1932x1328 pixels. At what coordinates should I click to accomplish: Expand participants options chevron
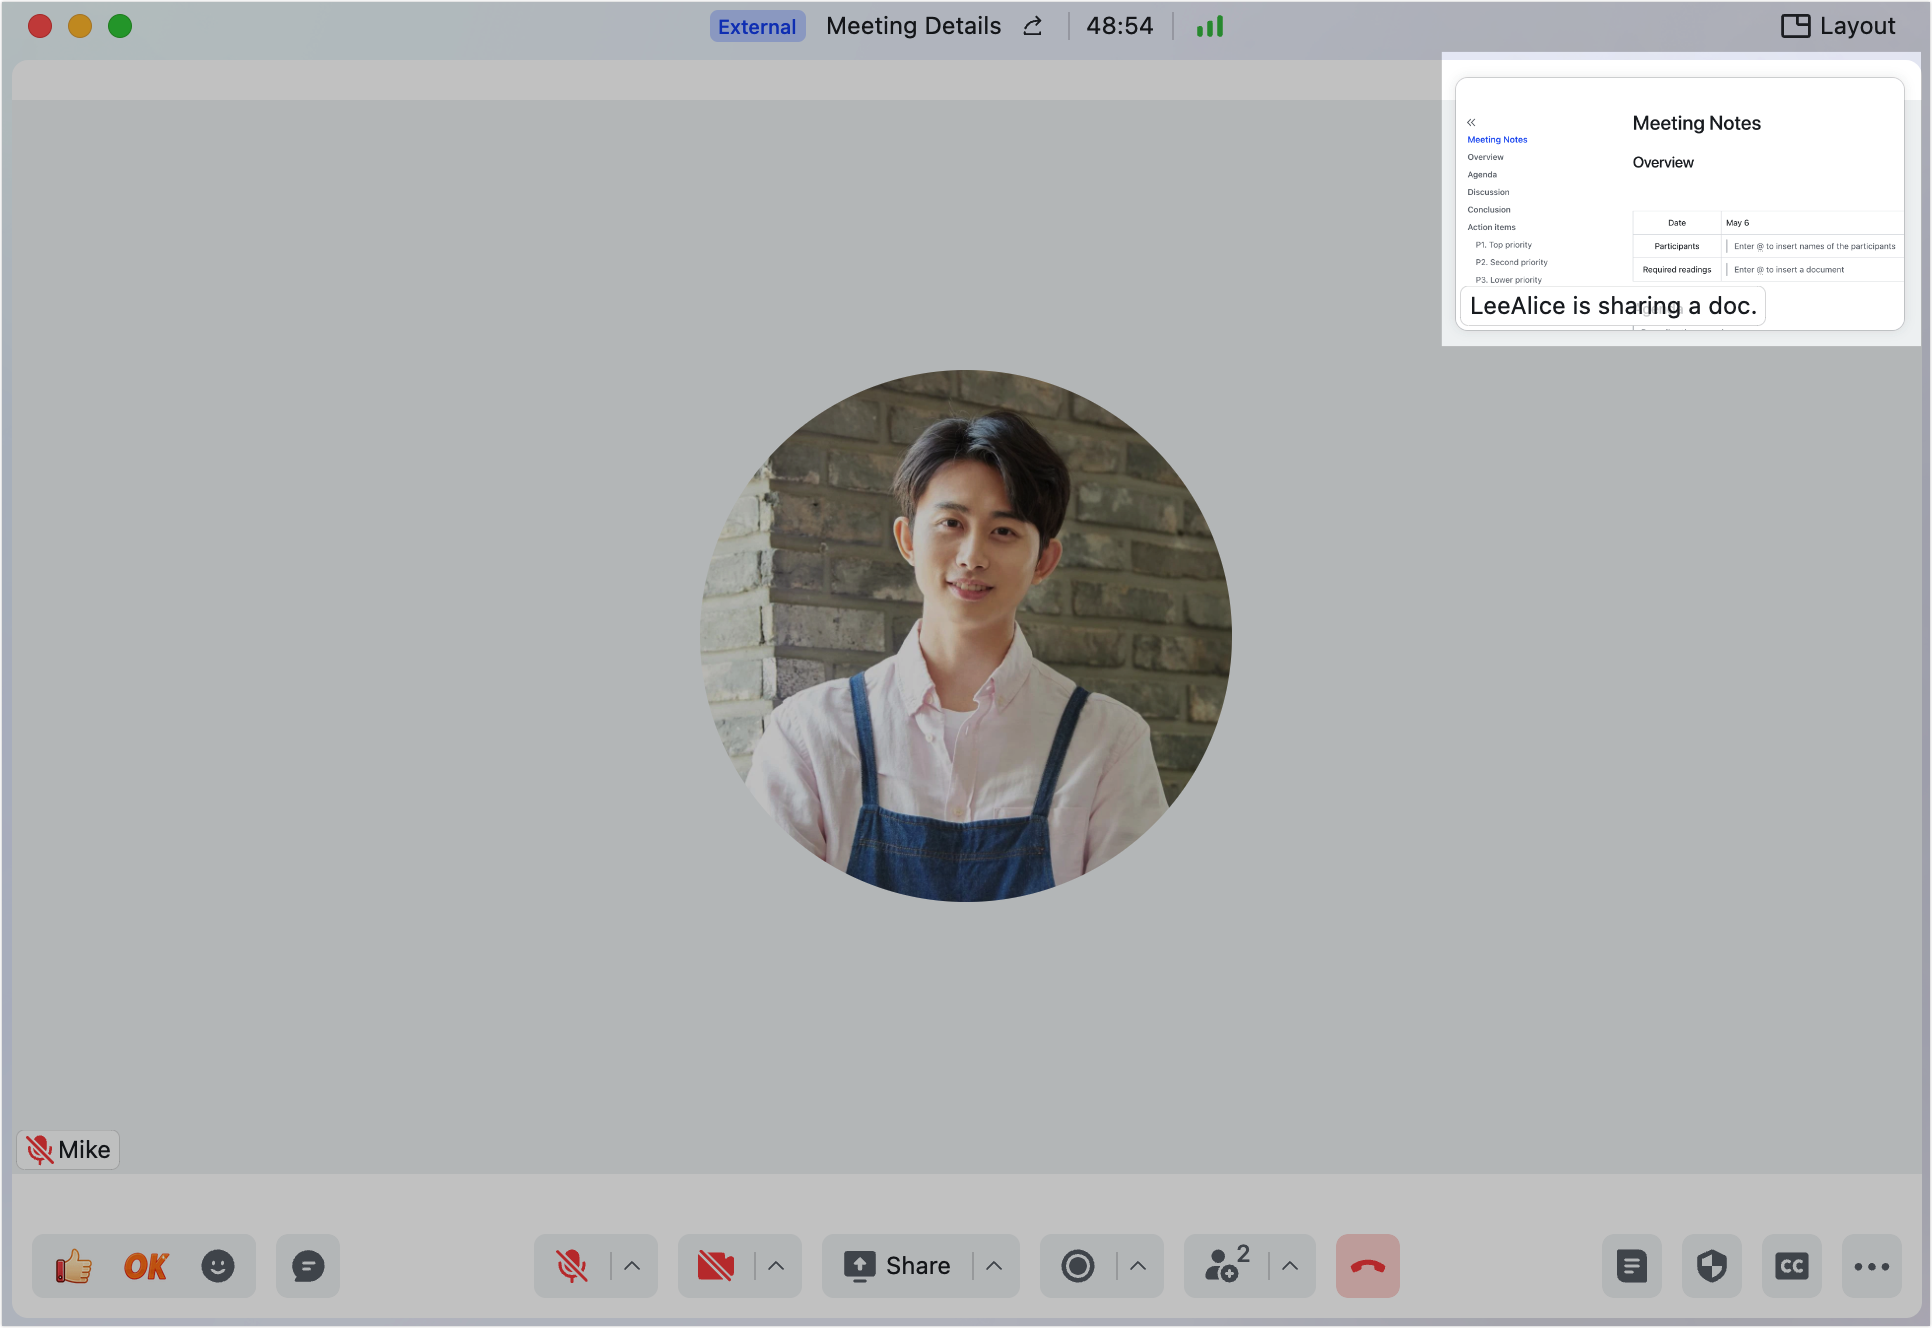click(1290, 1266)
